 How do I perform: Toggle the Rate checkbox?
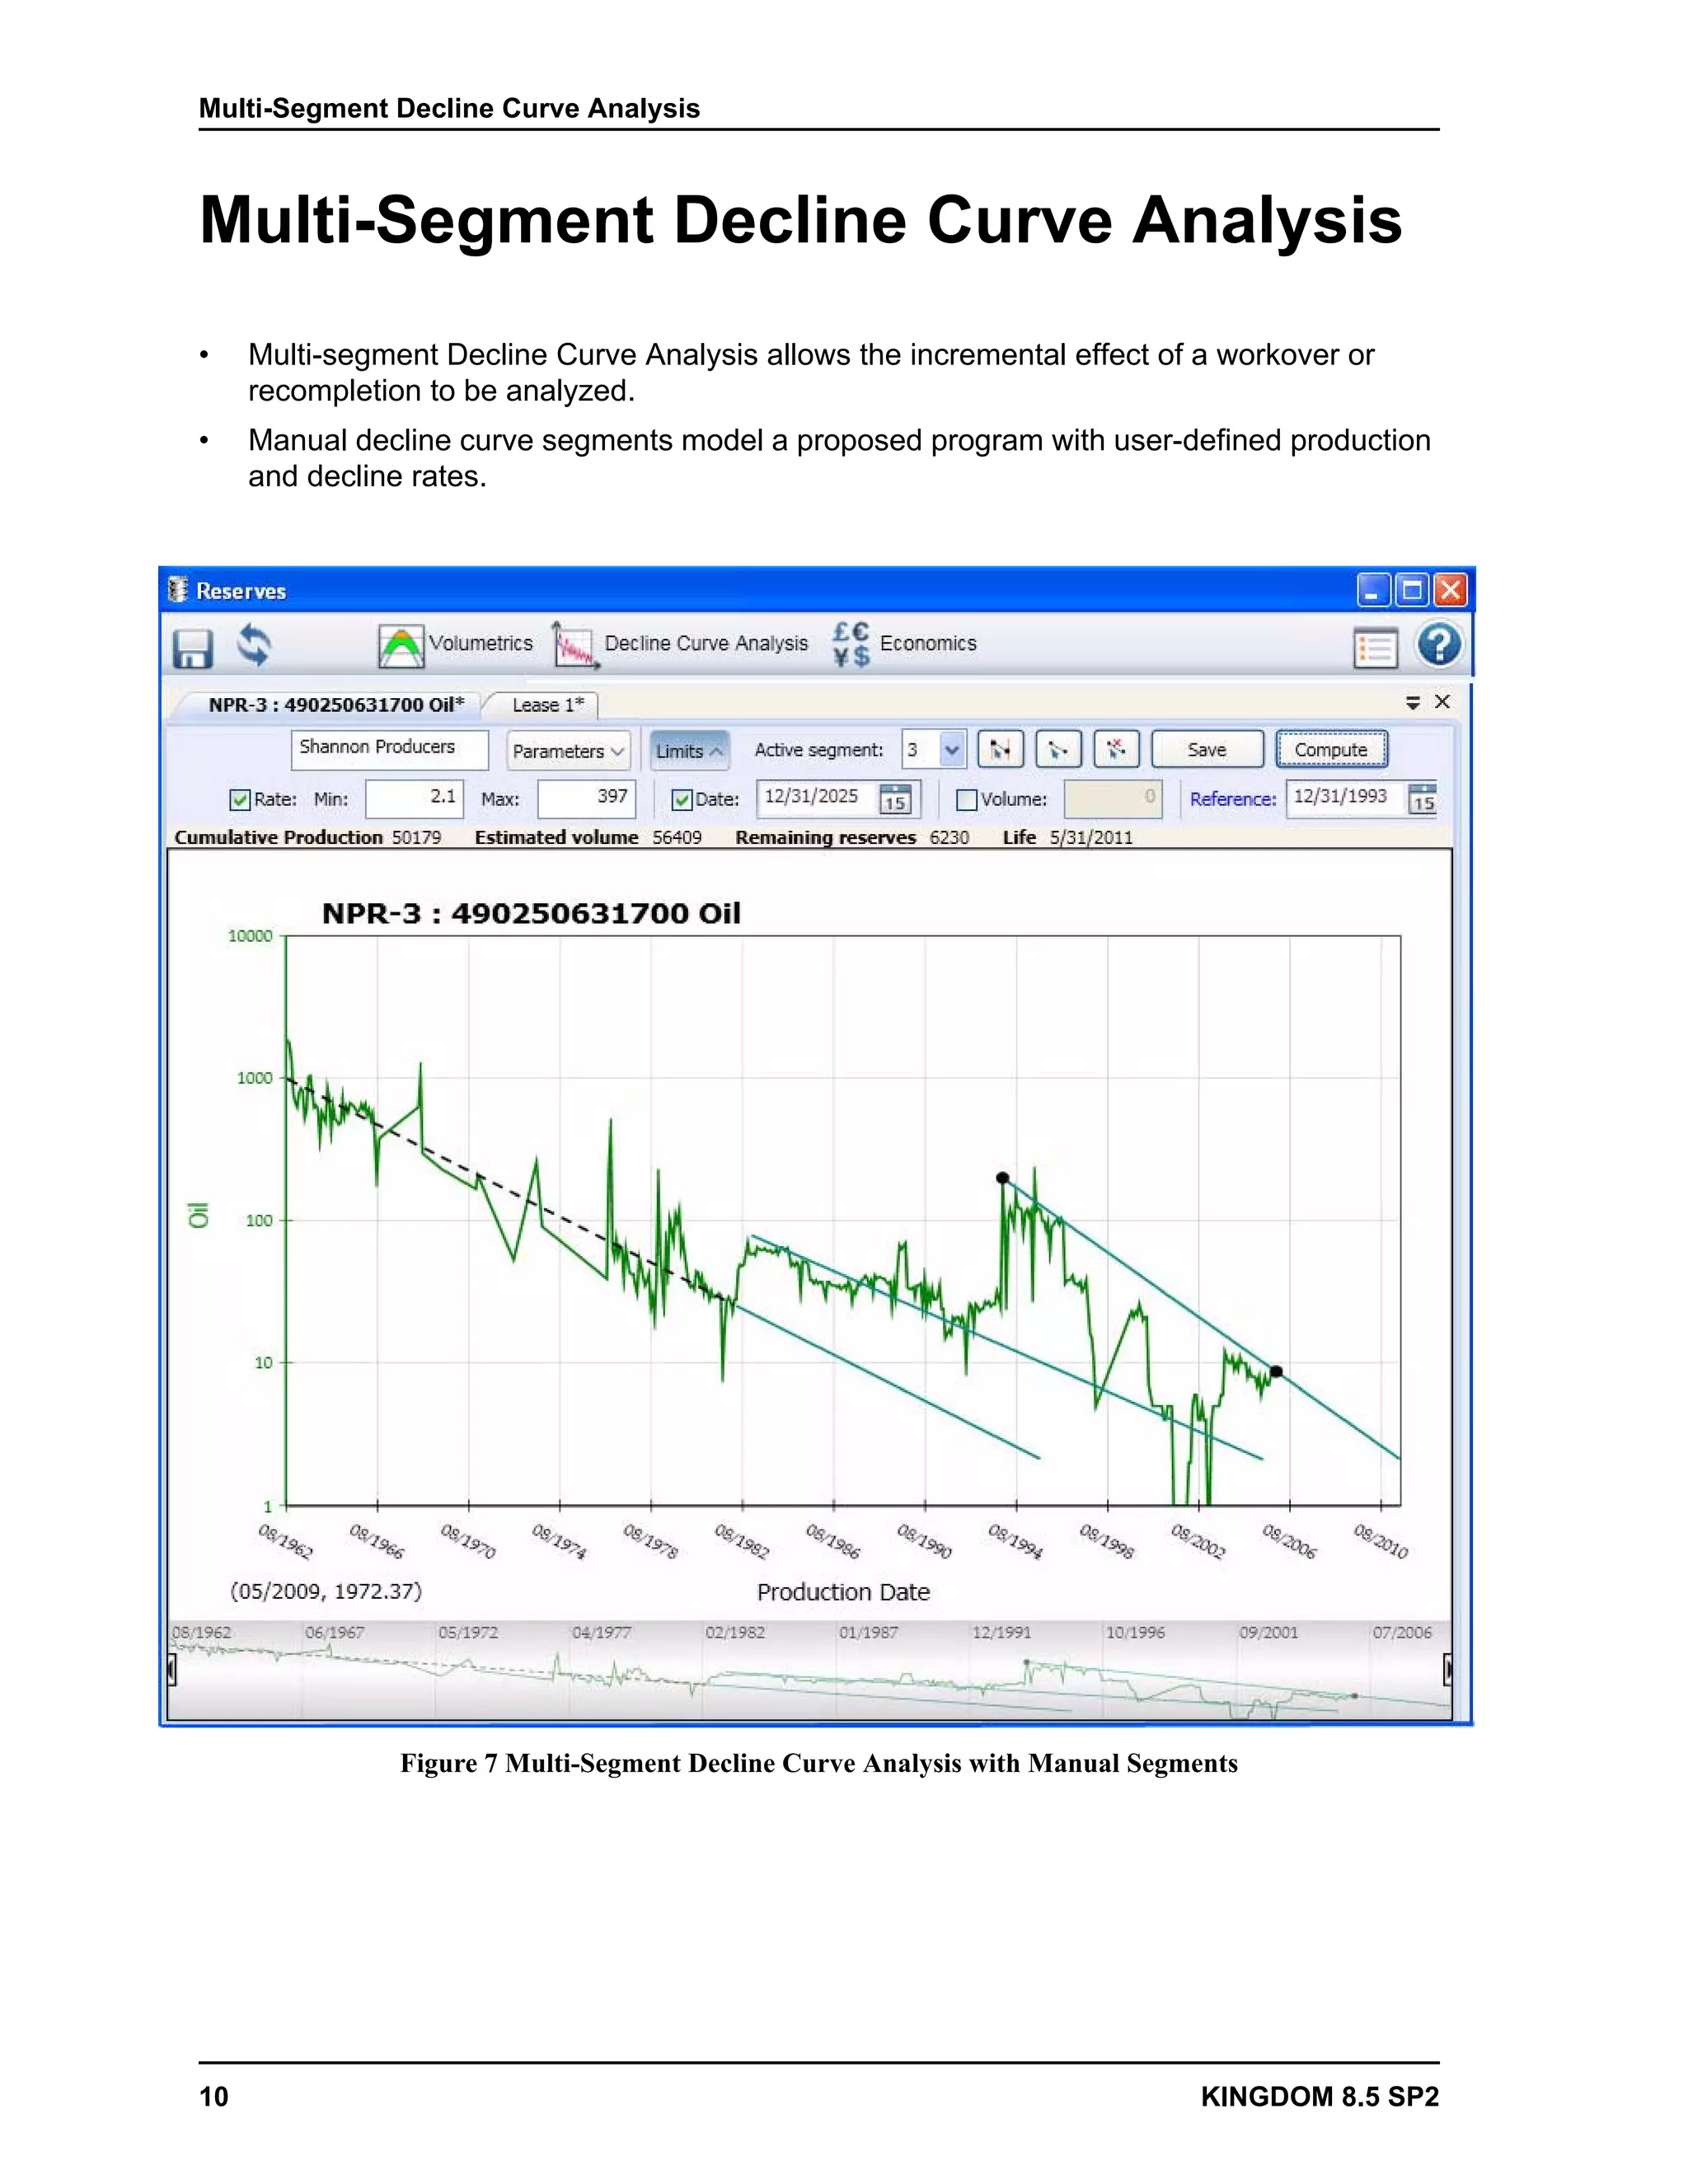(x=240, y=800)
